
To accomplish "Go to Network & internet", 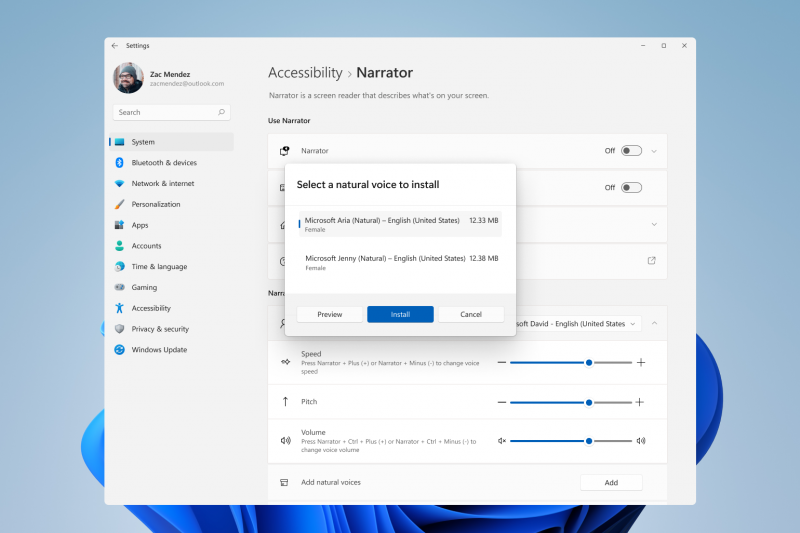I will (x=171, y=184).
